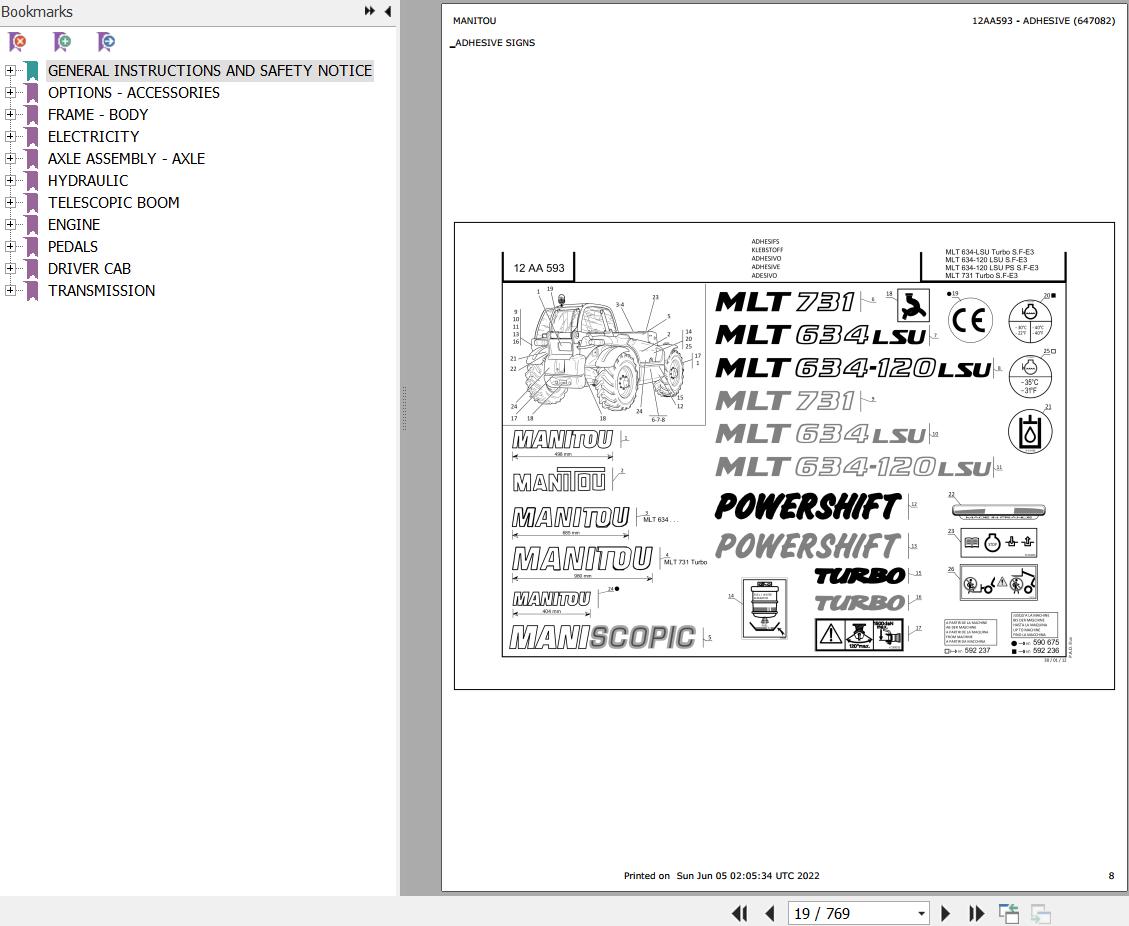Expand the FRAME - BODY node
Screen dimensions: 1129x926
(10, 114)
